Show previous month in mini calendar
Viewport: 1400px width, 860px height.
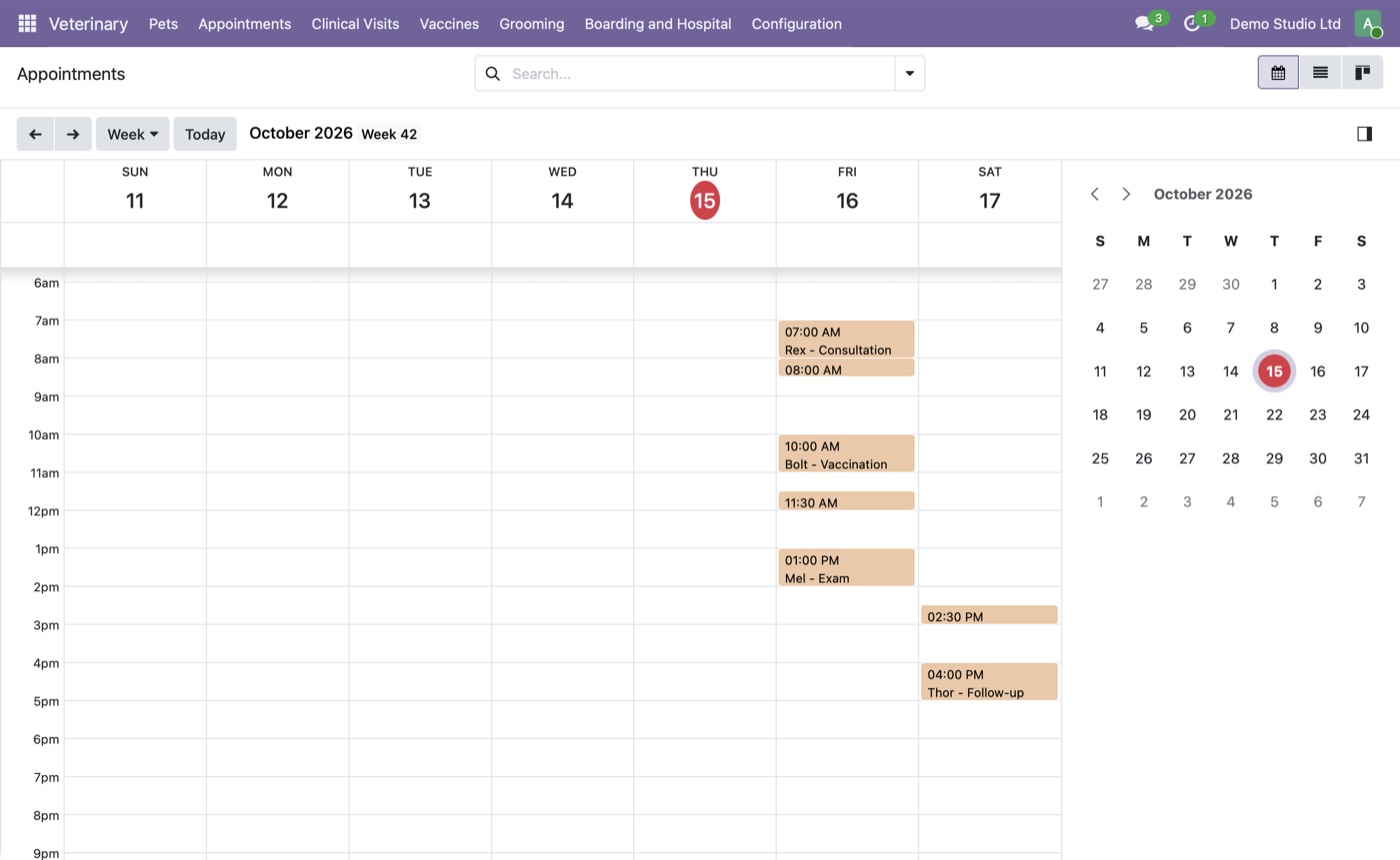click(x=1095, y=194)
